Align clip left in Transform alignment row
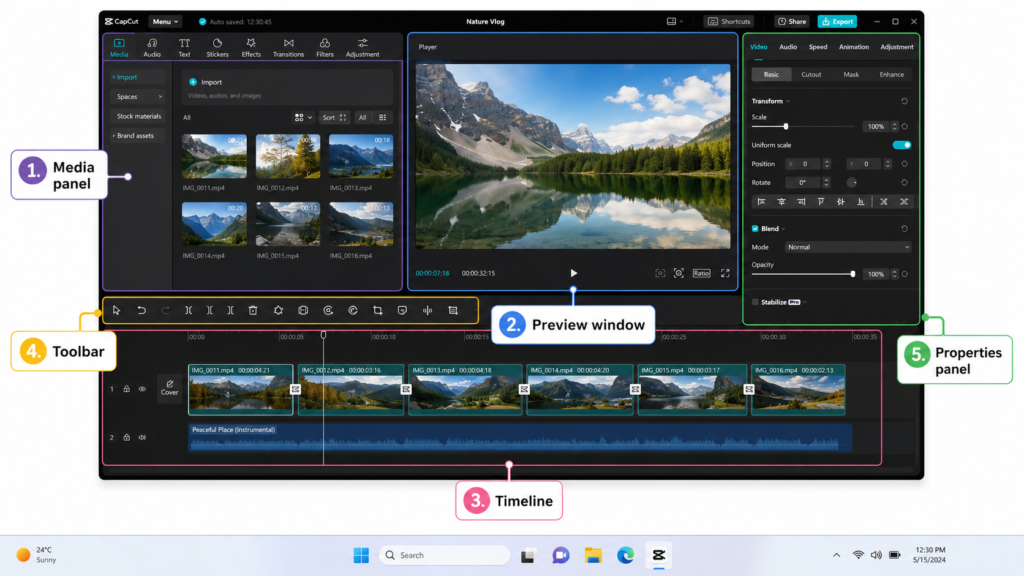The image size is (1024, 576). 761,202
